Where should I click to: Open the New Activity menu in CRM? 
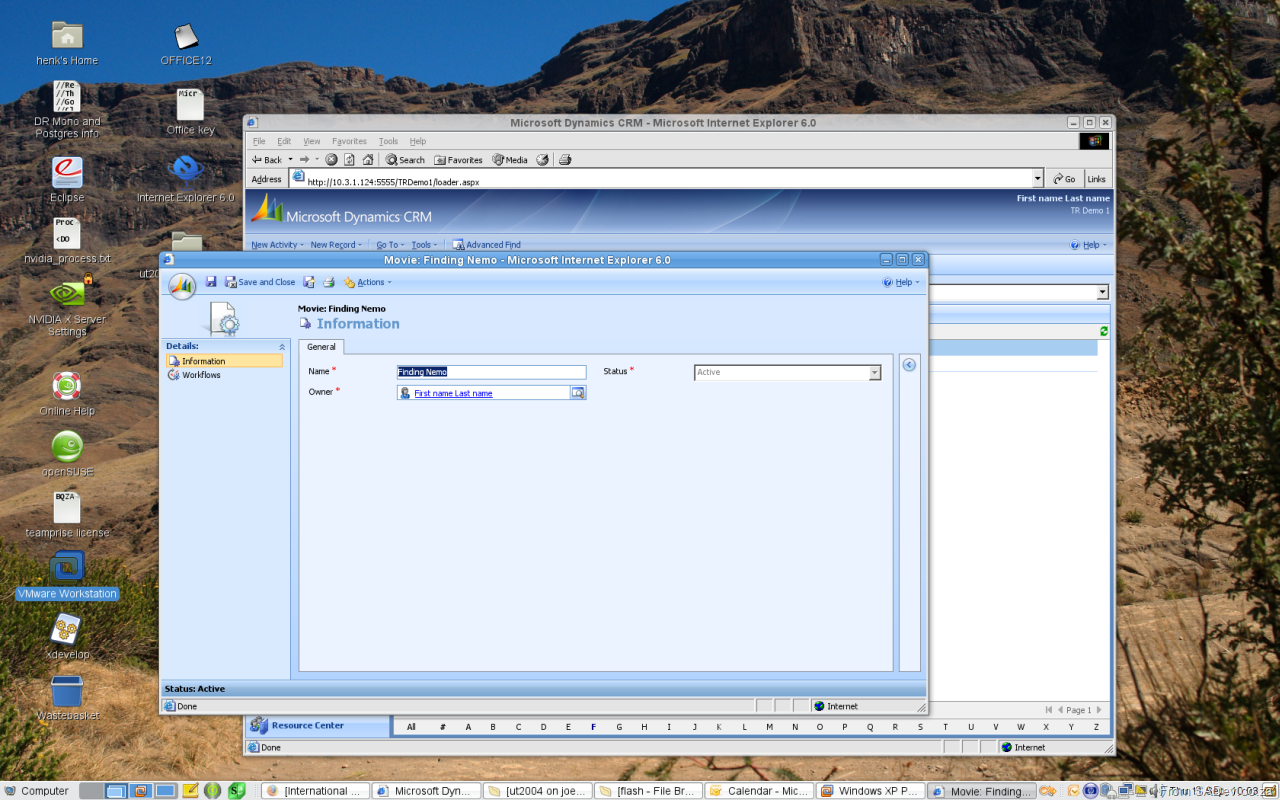[x=277, y=245]
